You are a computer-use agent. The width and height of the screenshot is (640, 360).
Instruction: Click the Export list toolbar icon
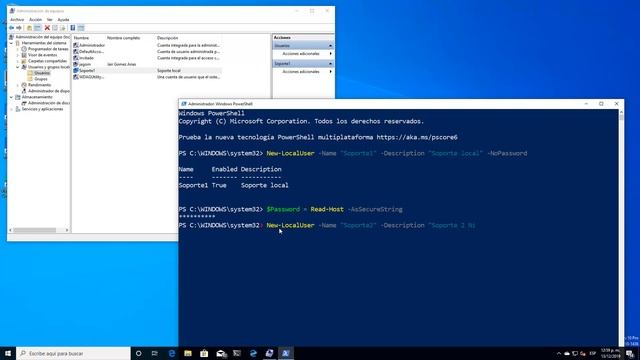coord(62,28)
